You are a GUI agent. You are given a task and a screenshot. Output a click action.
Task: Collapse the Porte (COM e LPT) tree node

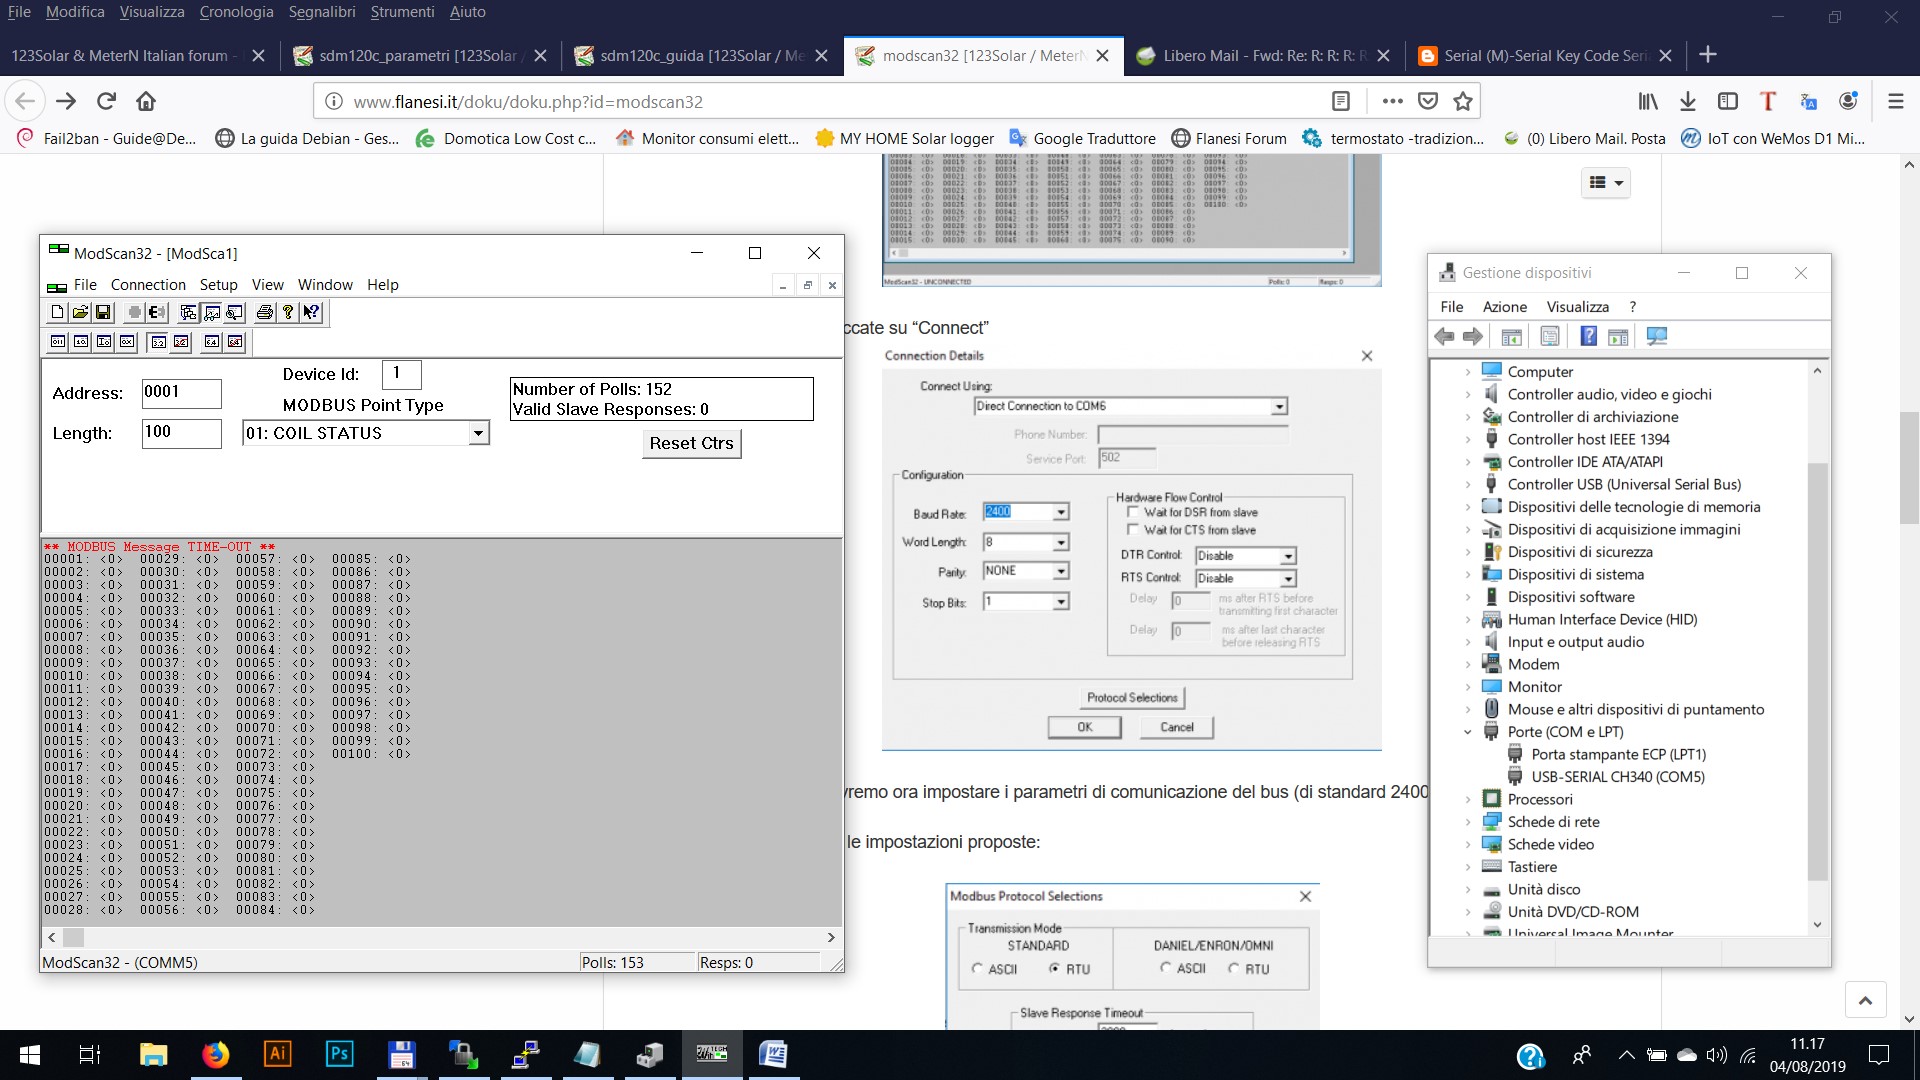1468,732
